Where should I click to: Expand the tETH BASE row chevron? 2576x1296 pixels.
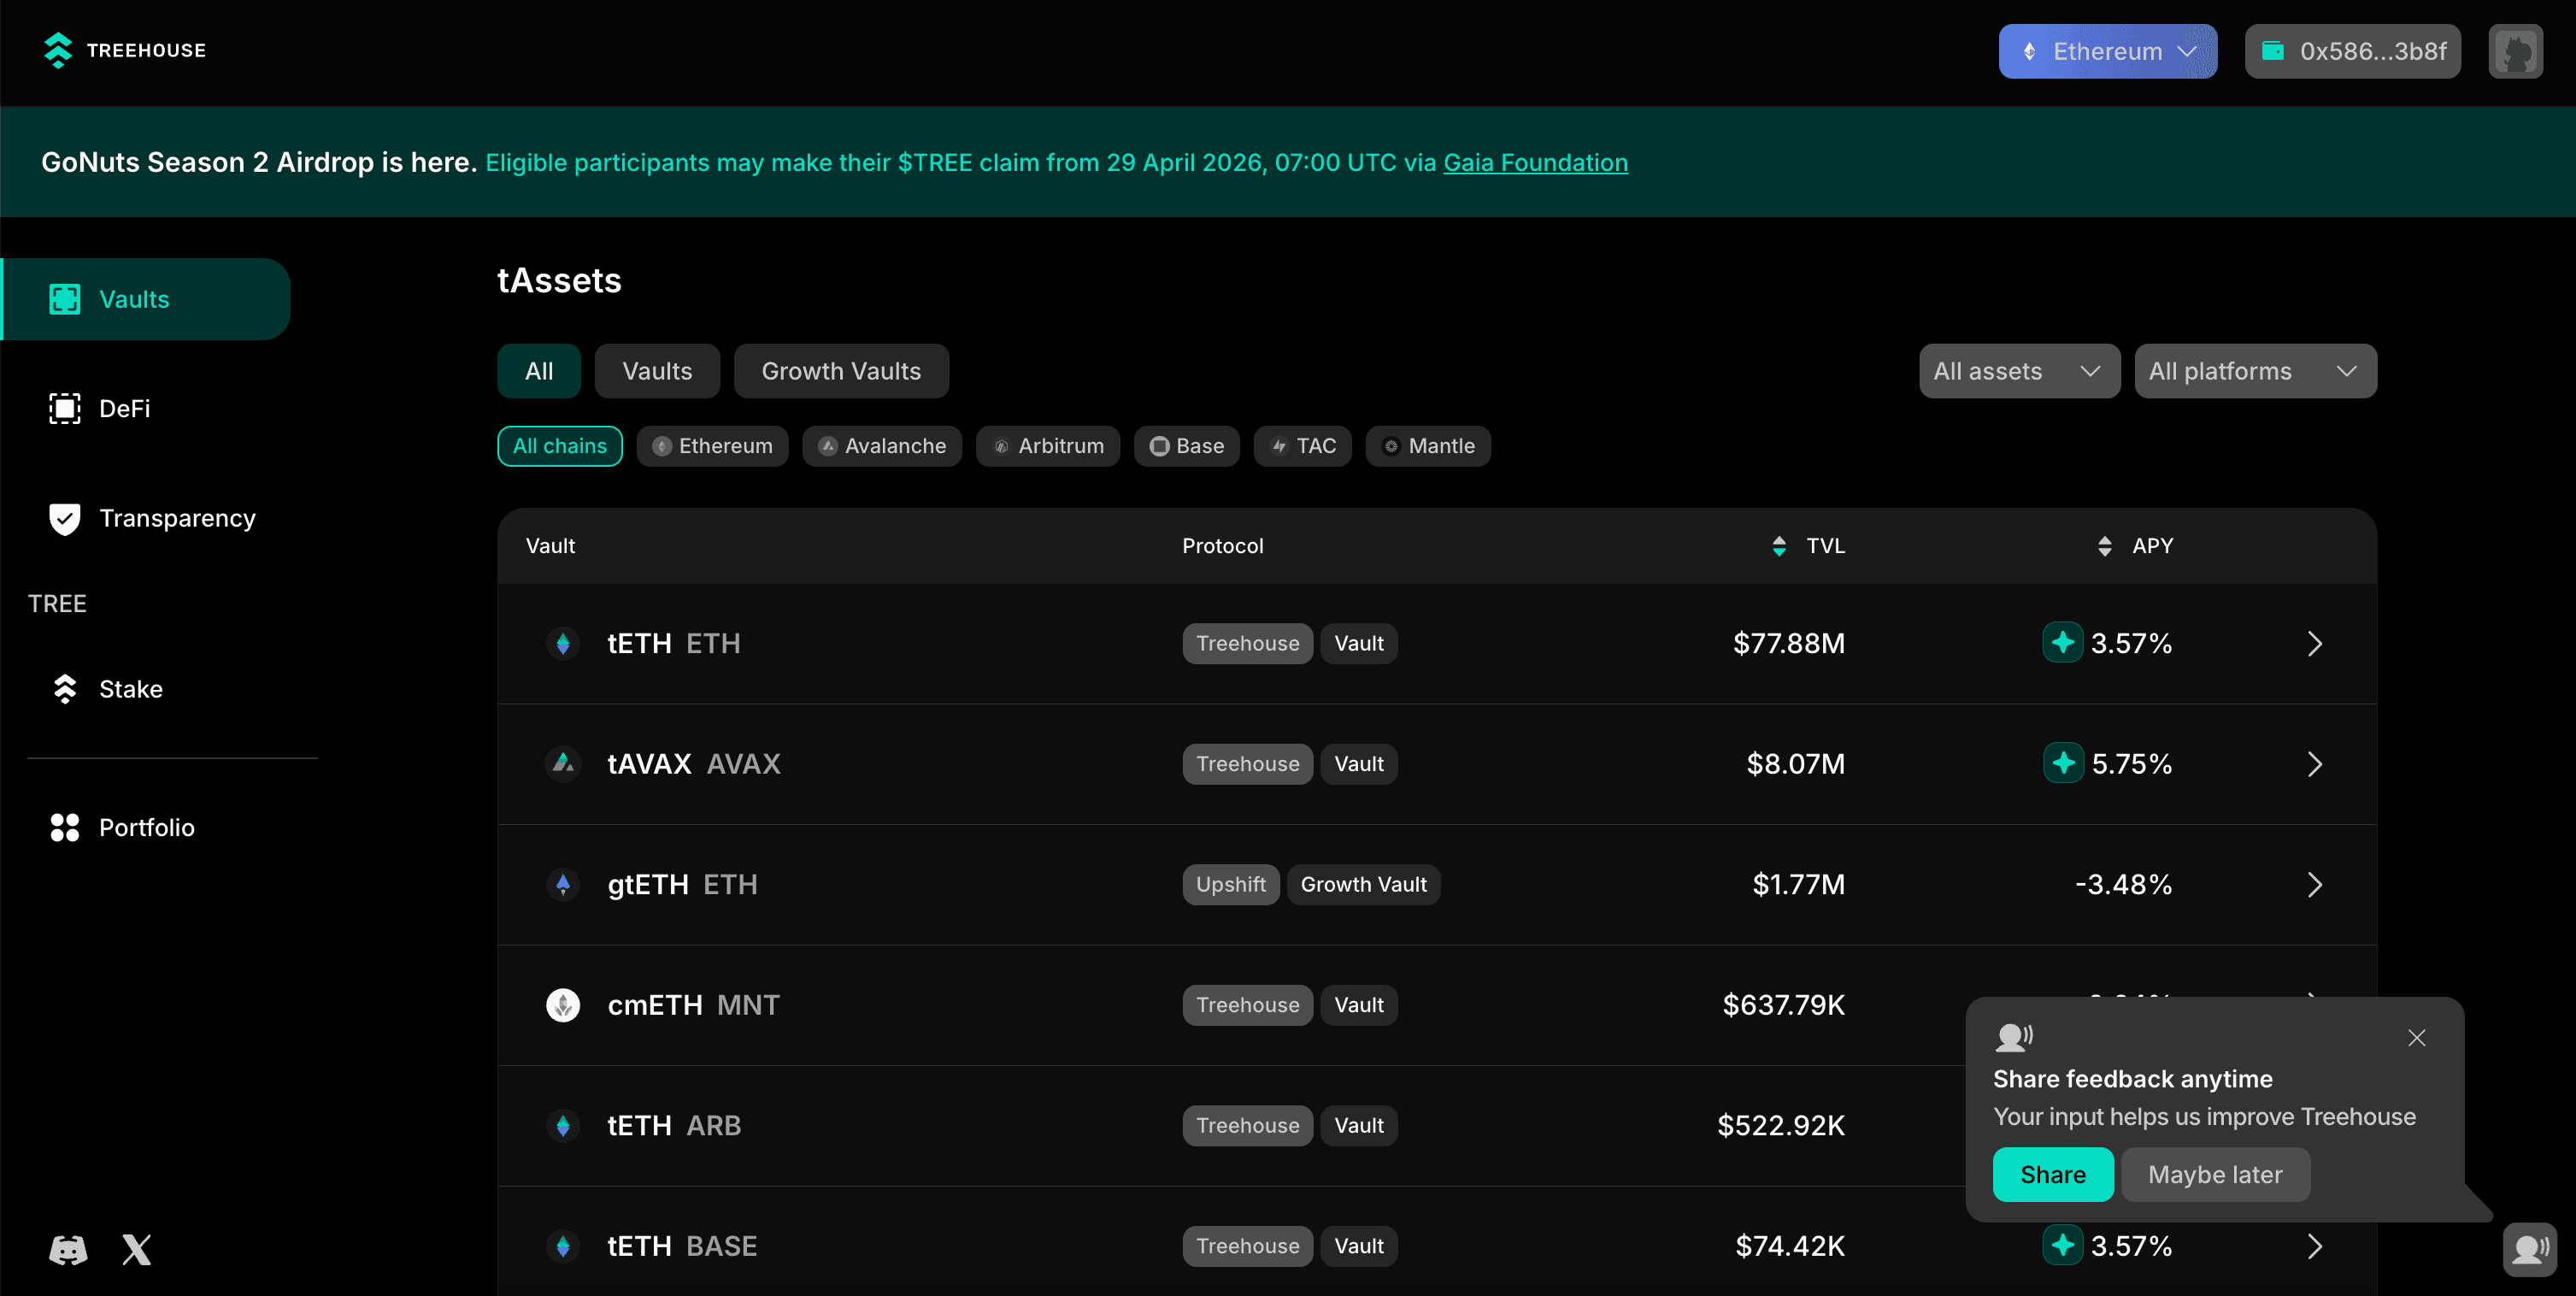[x=2314, y=1246]
